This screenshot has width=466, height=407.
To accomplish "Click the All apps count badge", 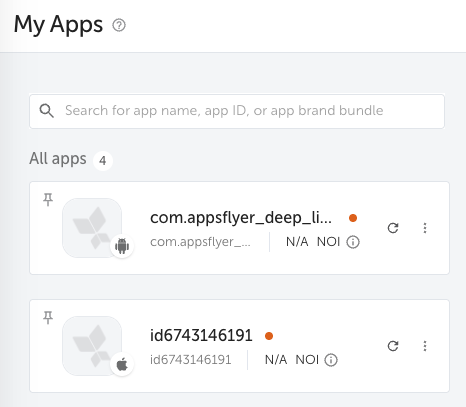I will click(x=103, y=161).
